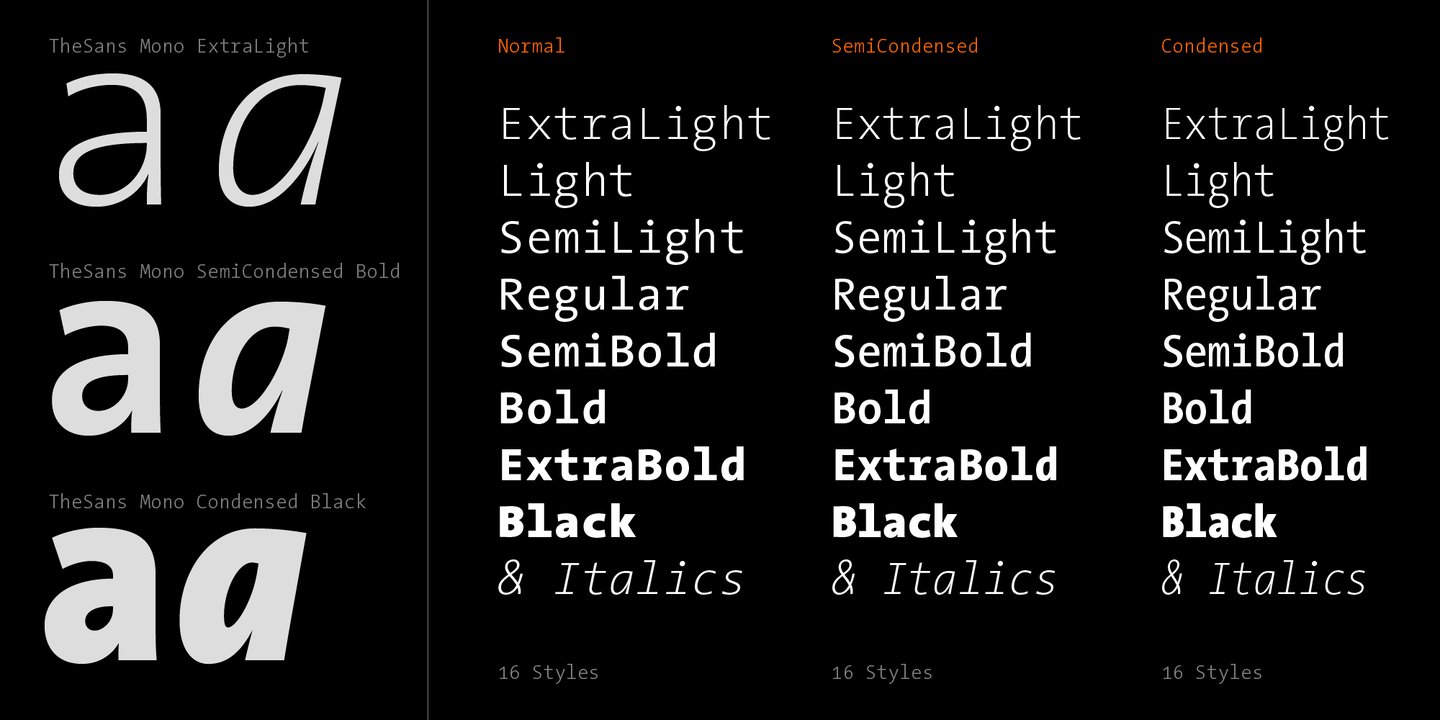This screenshot has width=1440, height=720.
Task: Click the upright Condensed Black 'a' glyph
Action: click(103, 598)
